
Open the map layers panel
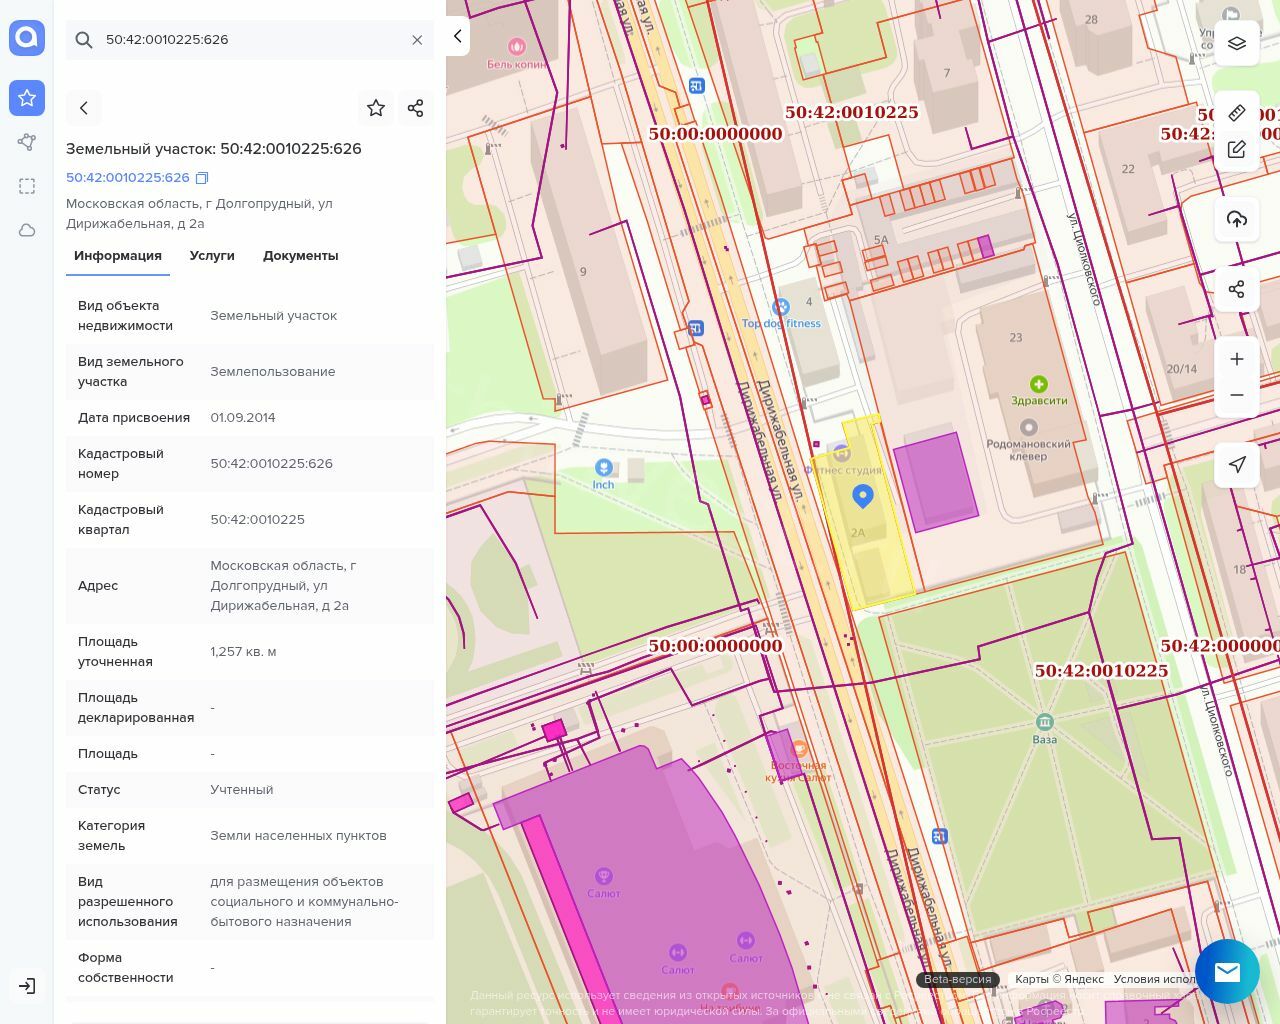click(1237, 43)
